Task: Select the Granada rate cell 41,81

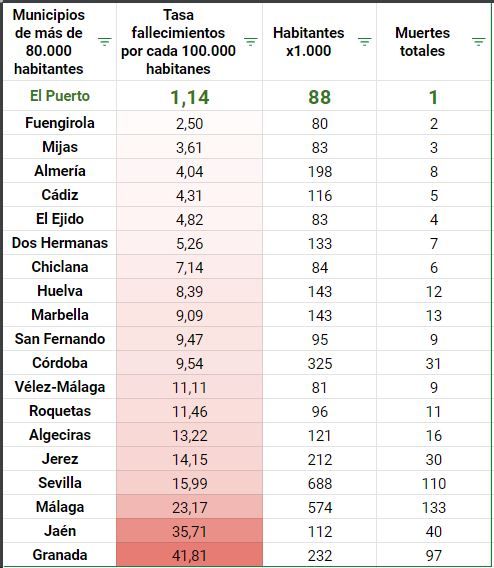Action: point(189,555)
